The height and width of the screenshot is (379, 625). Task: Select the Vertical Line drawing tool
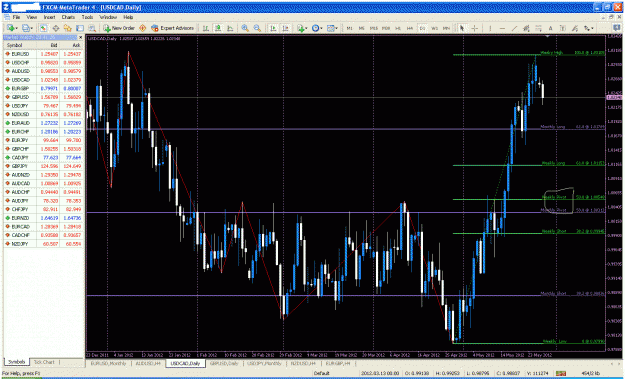490,28
